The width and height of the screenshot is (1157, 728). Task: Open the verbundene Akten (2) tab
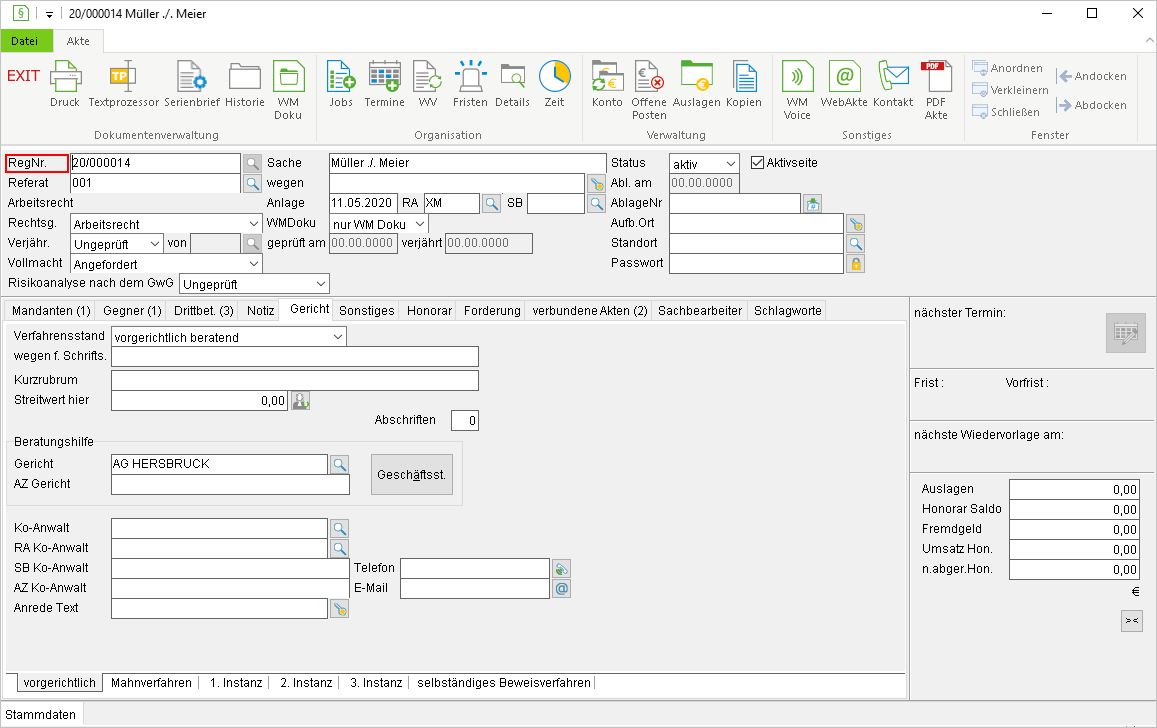[x=590, y=311]
